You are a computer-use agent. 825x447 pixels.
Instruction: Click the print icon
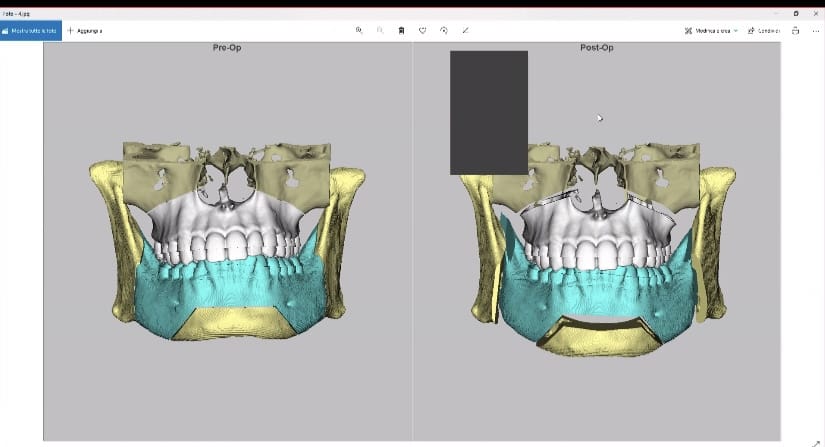click(795, 31)
